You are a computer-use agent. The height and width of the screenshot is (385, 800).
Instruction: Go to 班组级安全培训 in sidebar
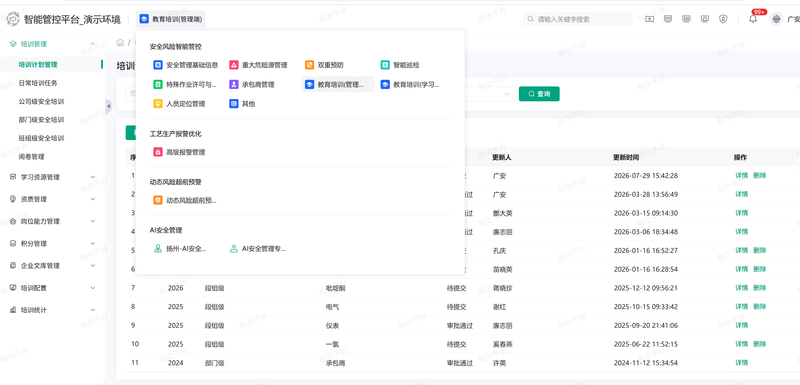click(x=41, y=138)
